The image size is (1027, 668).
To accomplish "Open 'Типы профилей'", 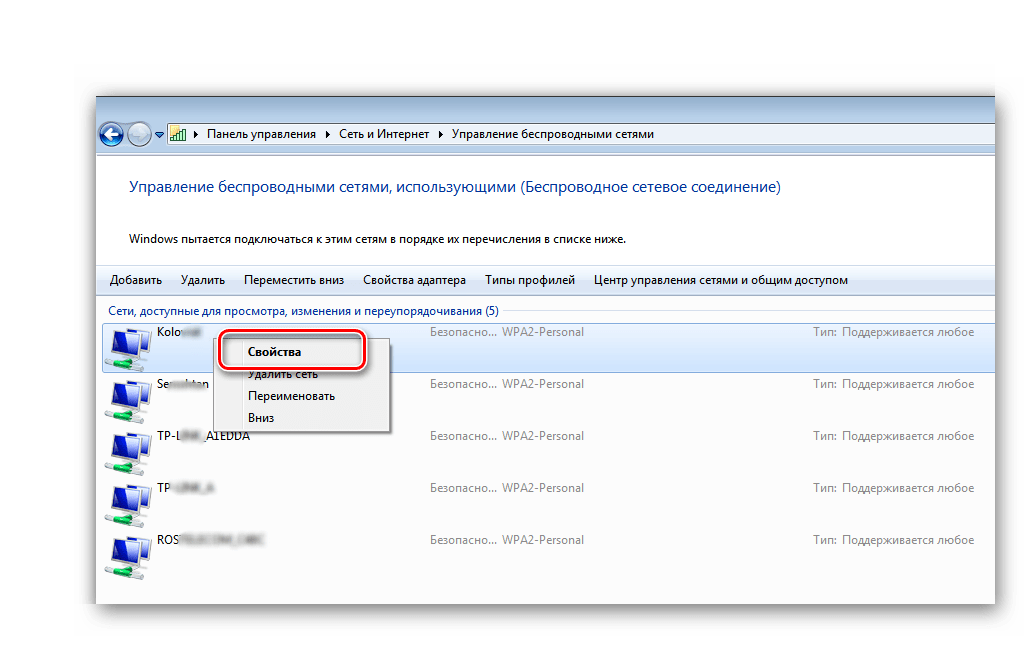I will (x=530, y=280).
